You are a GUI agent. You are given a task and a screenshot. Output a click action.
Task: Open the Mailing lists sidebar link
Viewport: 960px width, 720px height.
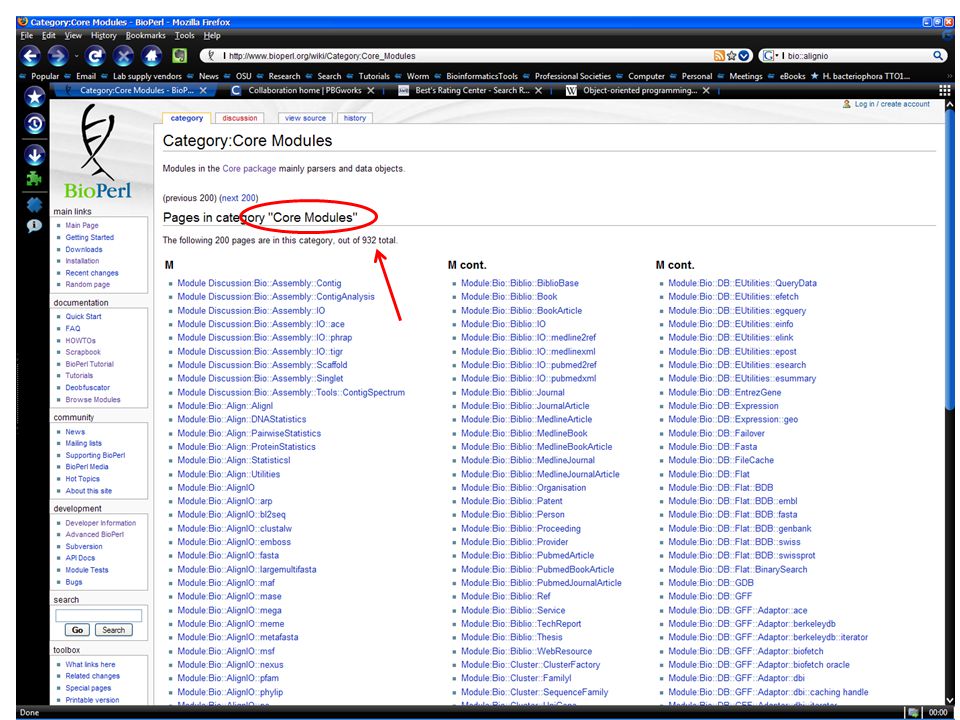point(83,443)
